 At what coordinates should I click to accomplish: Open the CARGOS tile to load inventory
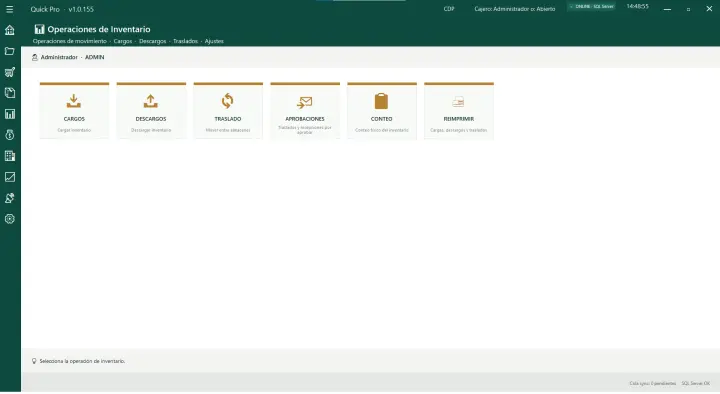[x=74, y=111]
